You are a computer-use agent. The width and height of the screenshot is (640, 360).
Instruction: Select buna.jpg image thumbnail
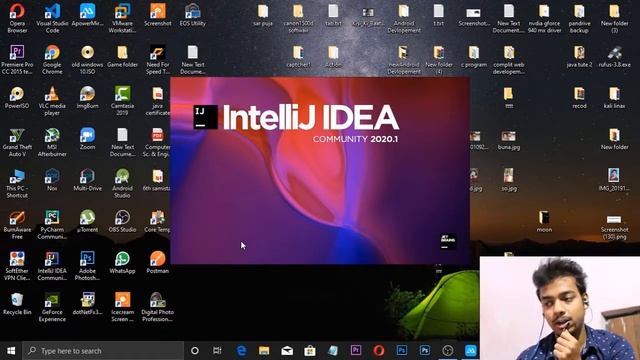[509, 140]
